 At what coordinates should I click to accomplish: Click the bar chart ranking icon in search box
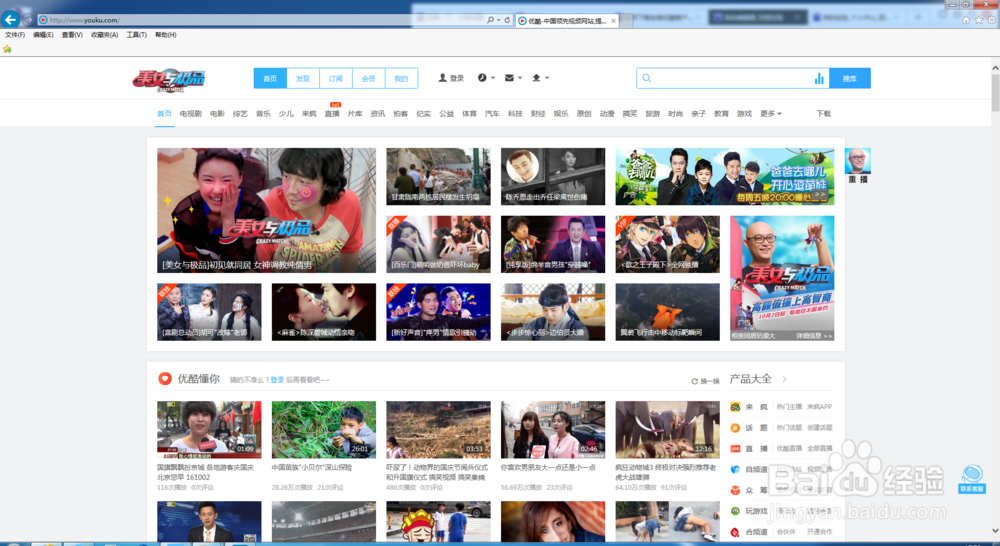click(819, 78)
